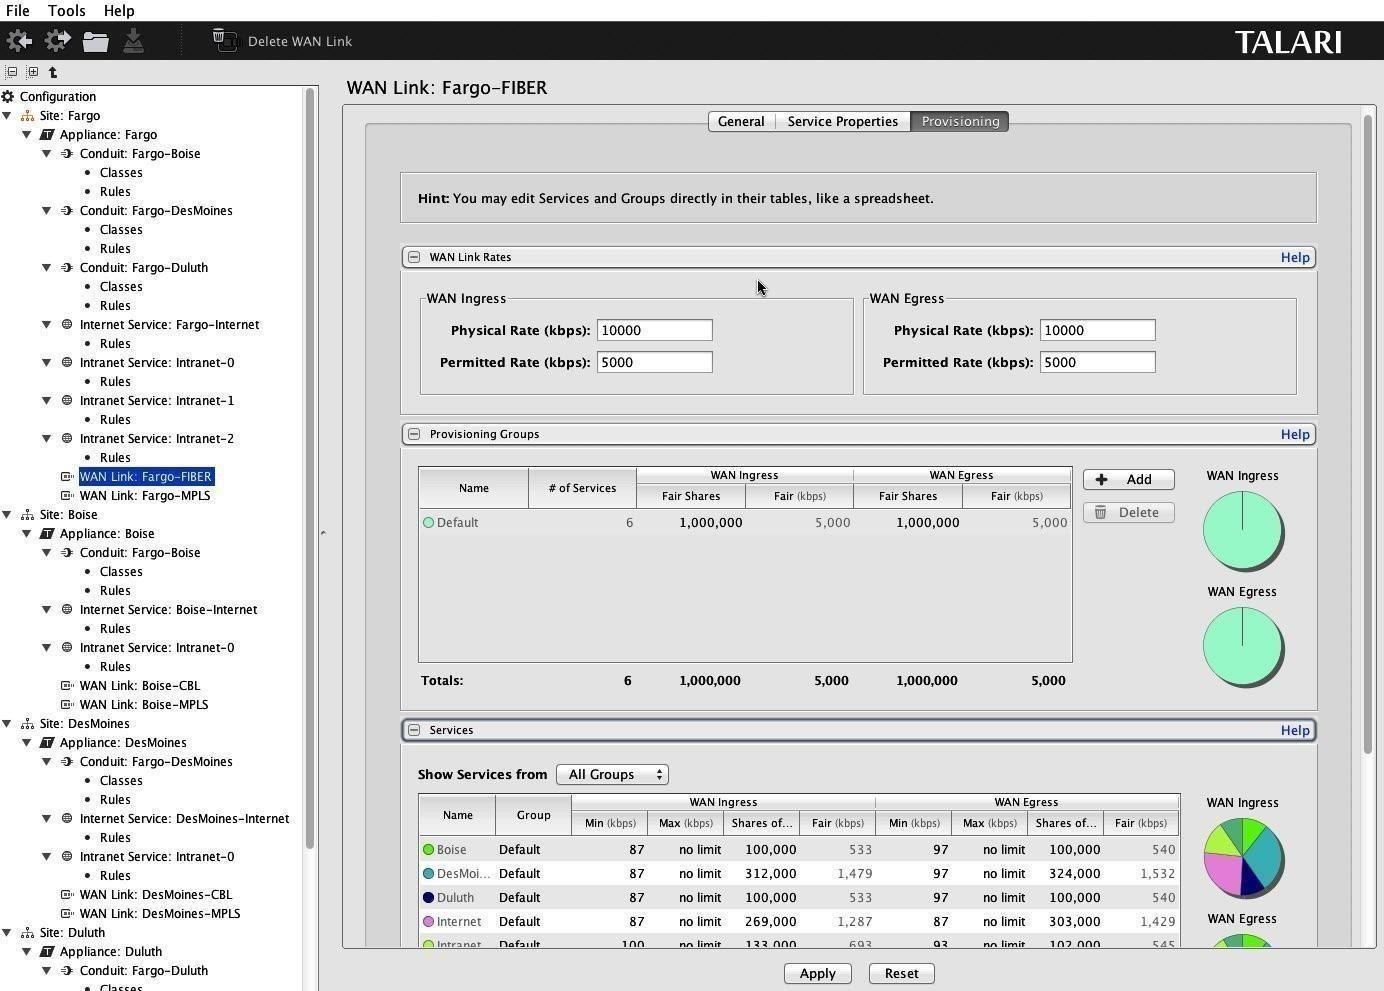Click the DesMoines row's 312,000 ingress shares cell

(x=764, y=874)
